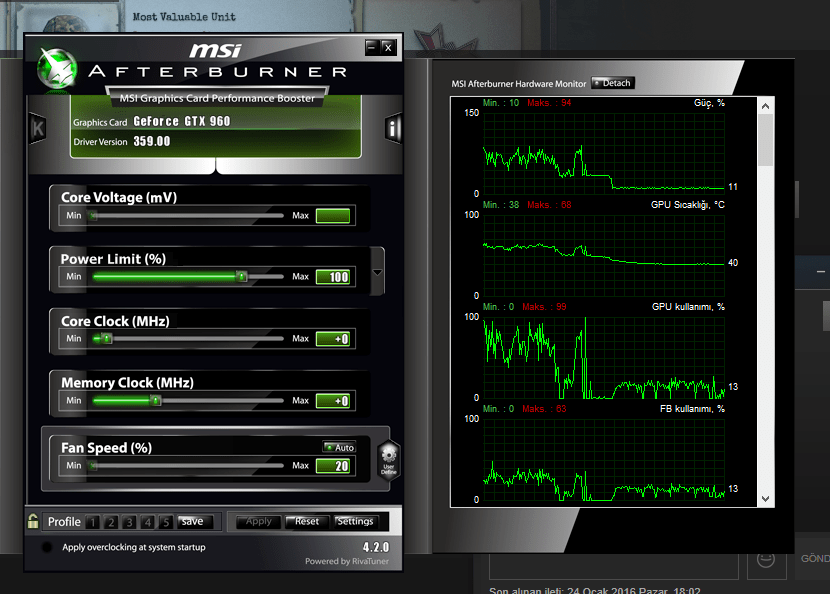The image size is (830, 594).
Task: Click the hardware monitor scroll down arrow
Action: click(765, 498)
